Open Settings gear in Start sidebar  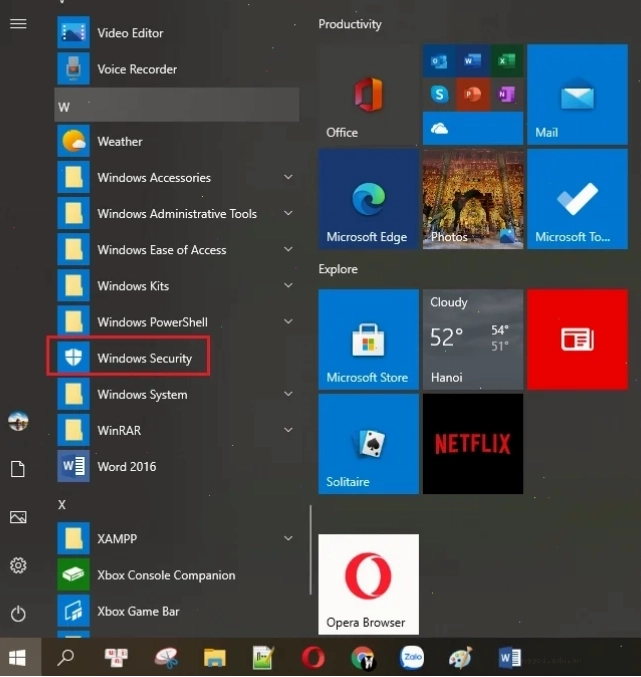pyautogui.click(x=18, y=565)
